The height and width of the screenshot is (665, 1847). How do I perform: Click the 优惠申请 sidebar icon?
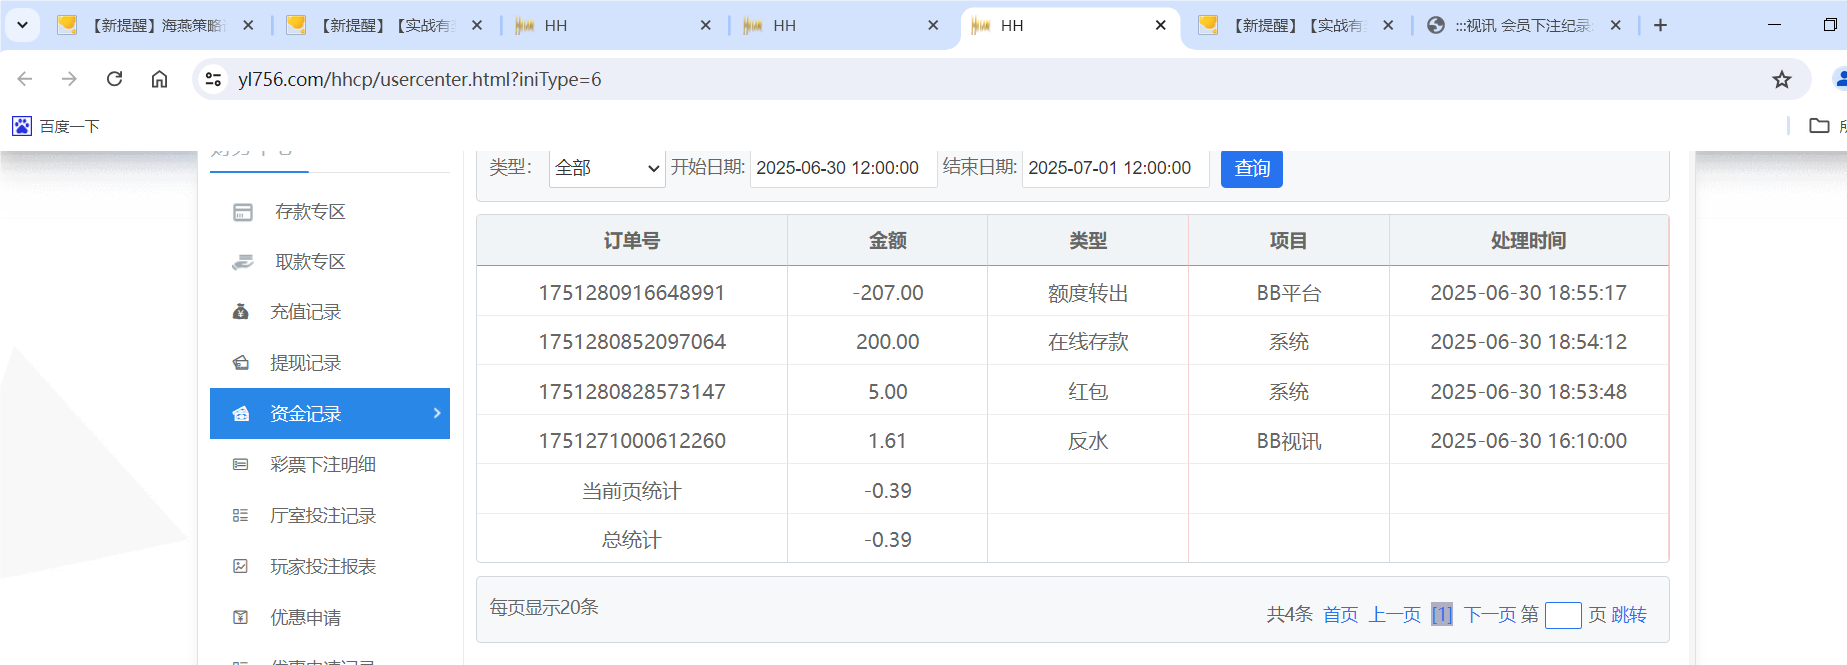tap(240, 618)
